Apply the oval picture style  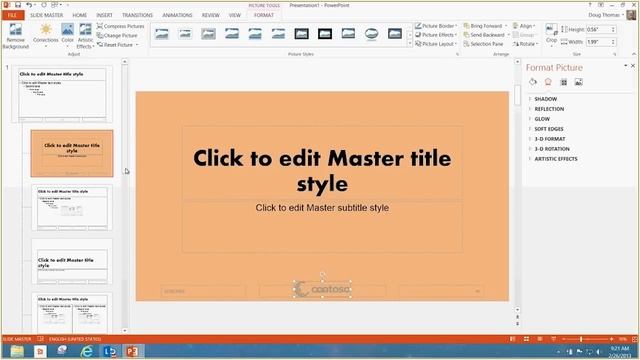click(371, 34)
